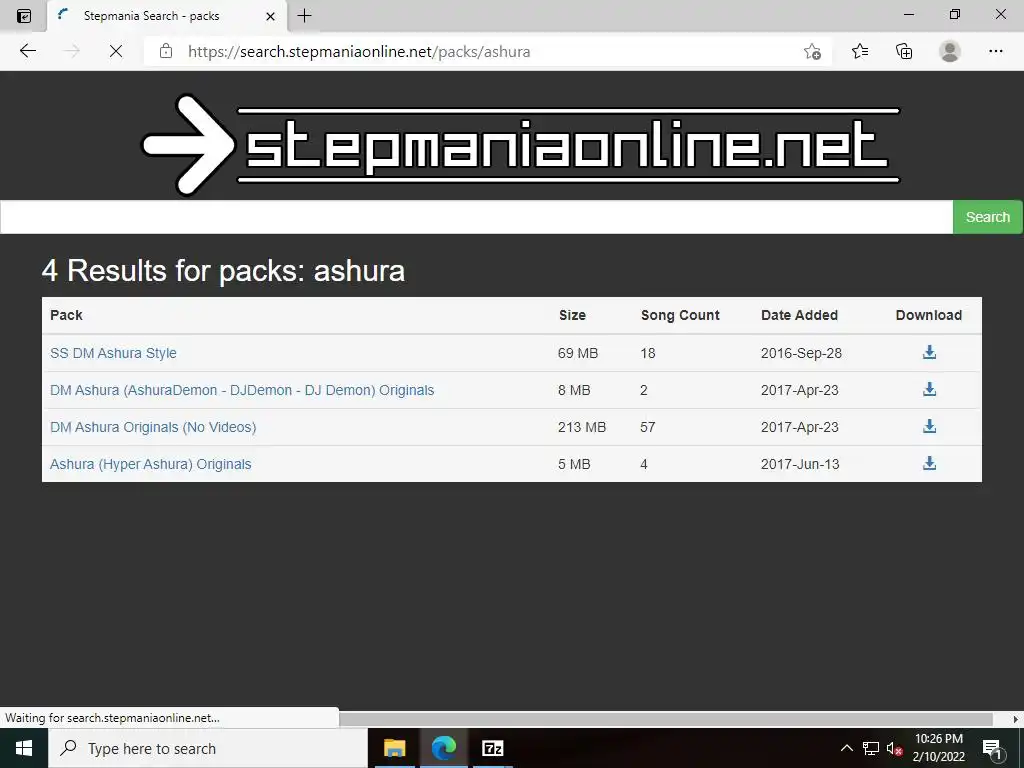
Task: Open a new browser tab
Action: [304, 16]
